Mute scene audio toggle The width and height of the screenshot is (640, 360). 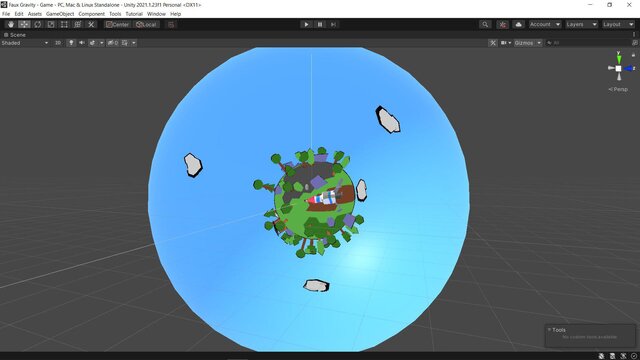[x=82, y=43]
